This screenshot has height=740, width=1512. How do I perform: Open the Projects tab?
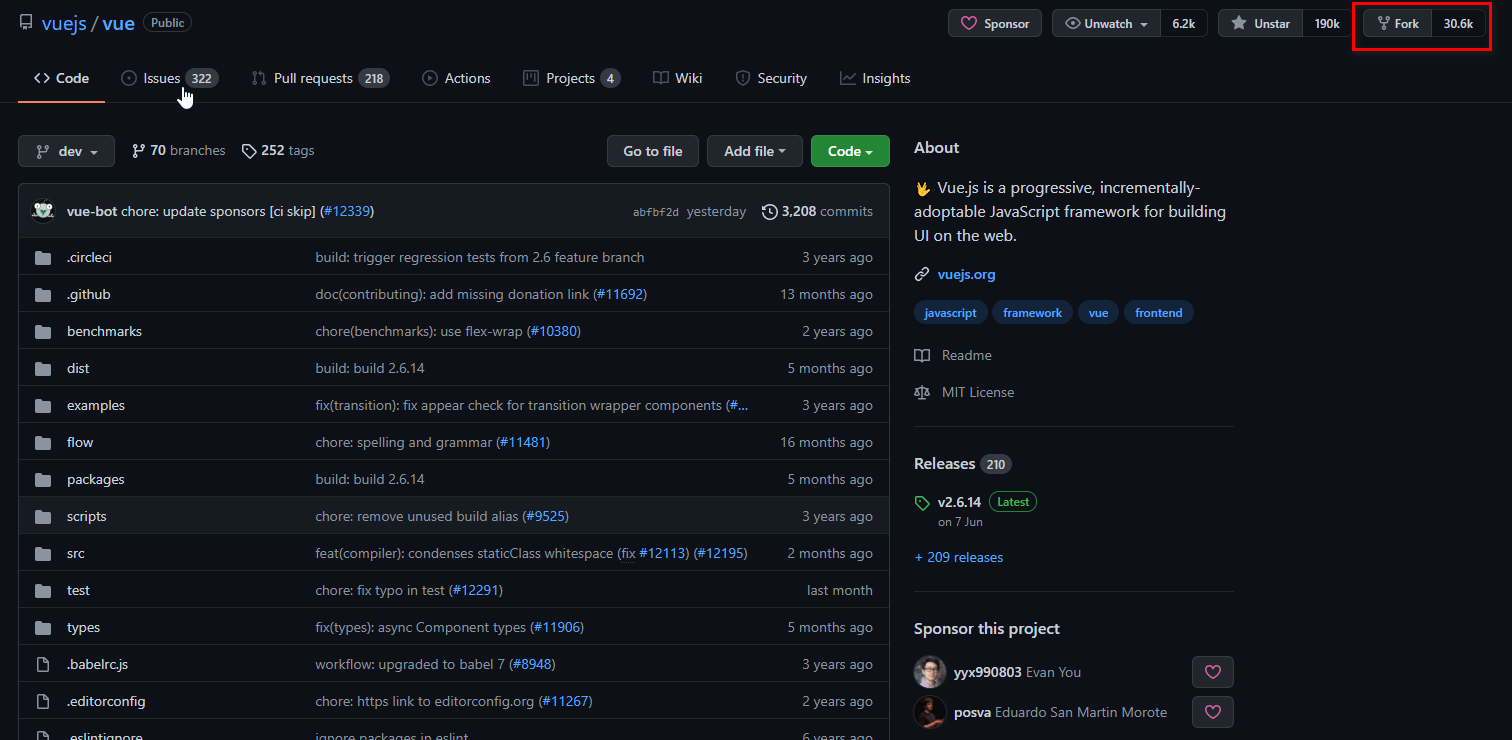571,78
